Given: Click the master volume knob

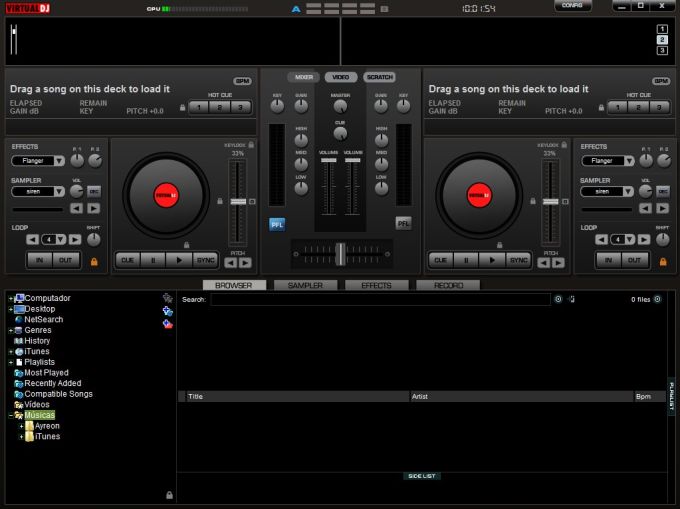Looking at the screenshot, I should (340, 106).
